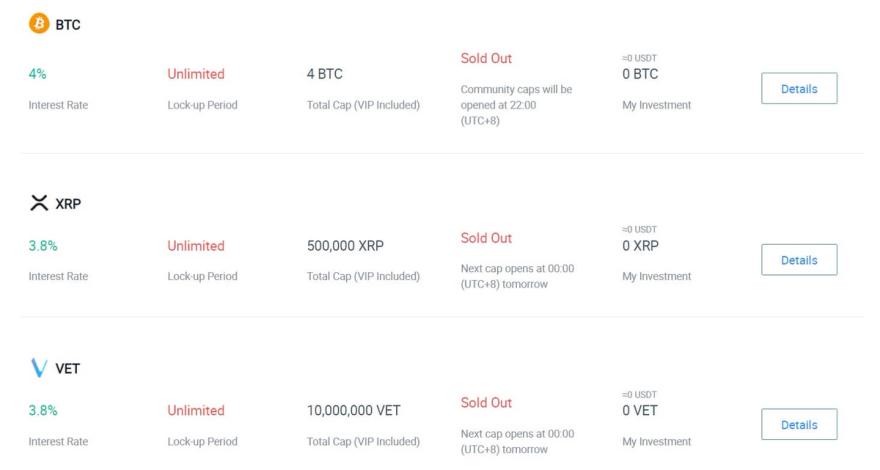The height and width of the screenshot is (470, 880).
Task: Open Details for the BTC product
Action: coord(798,88)
